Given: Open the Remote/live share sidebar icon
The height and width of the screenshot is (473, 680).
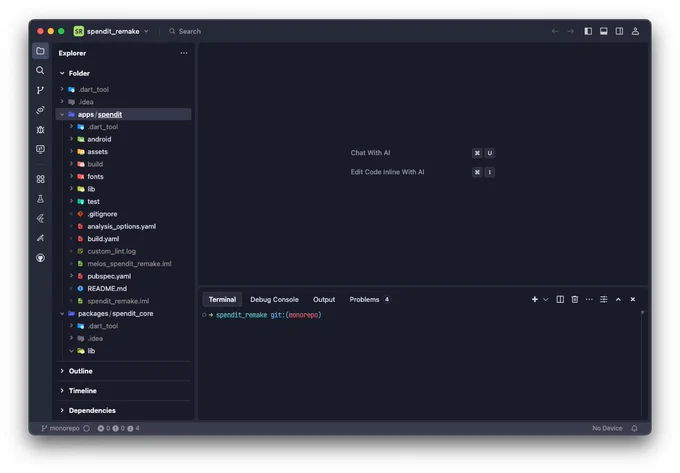Looking at the screenshot, I should click(40, 110).
